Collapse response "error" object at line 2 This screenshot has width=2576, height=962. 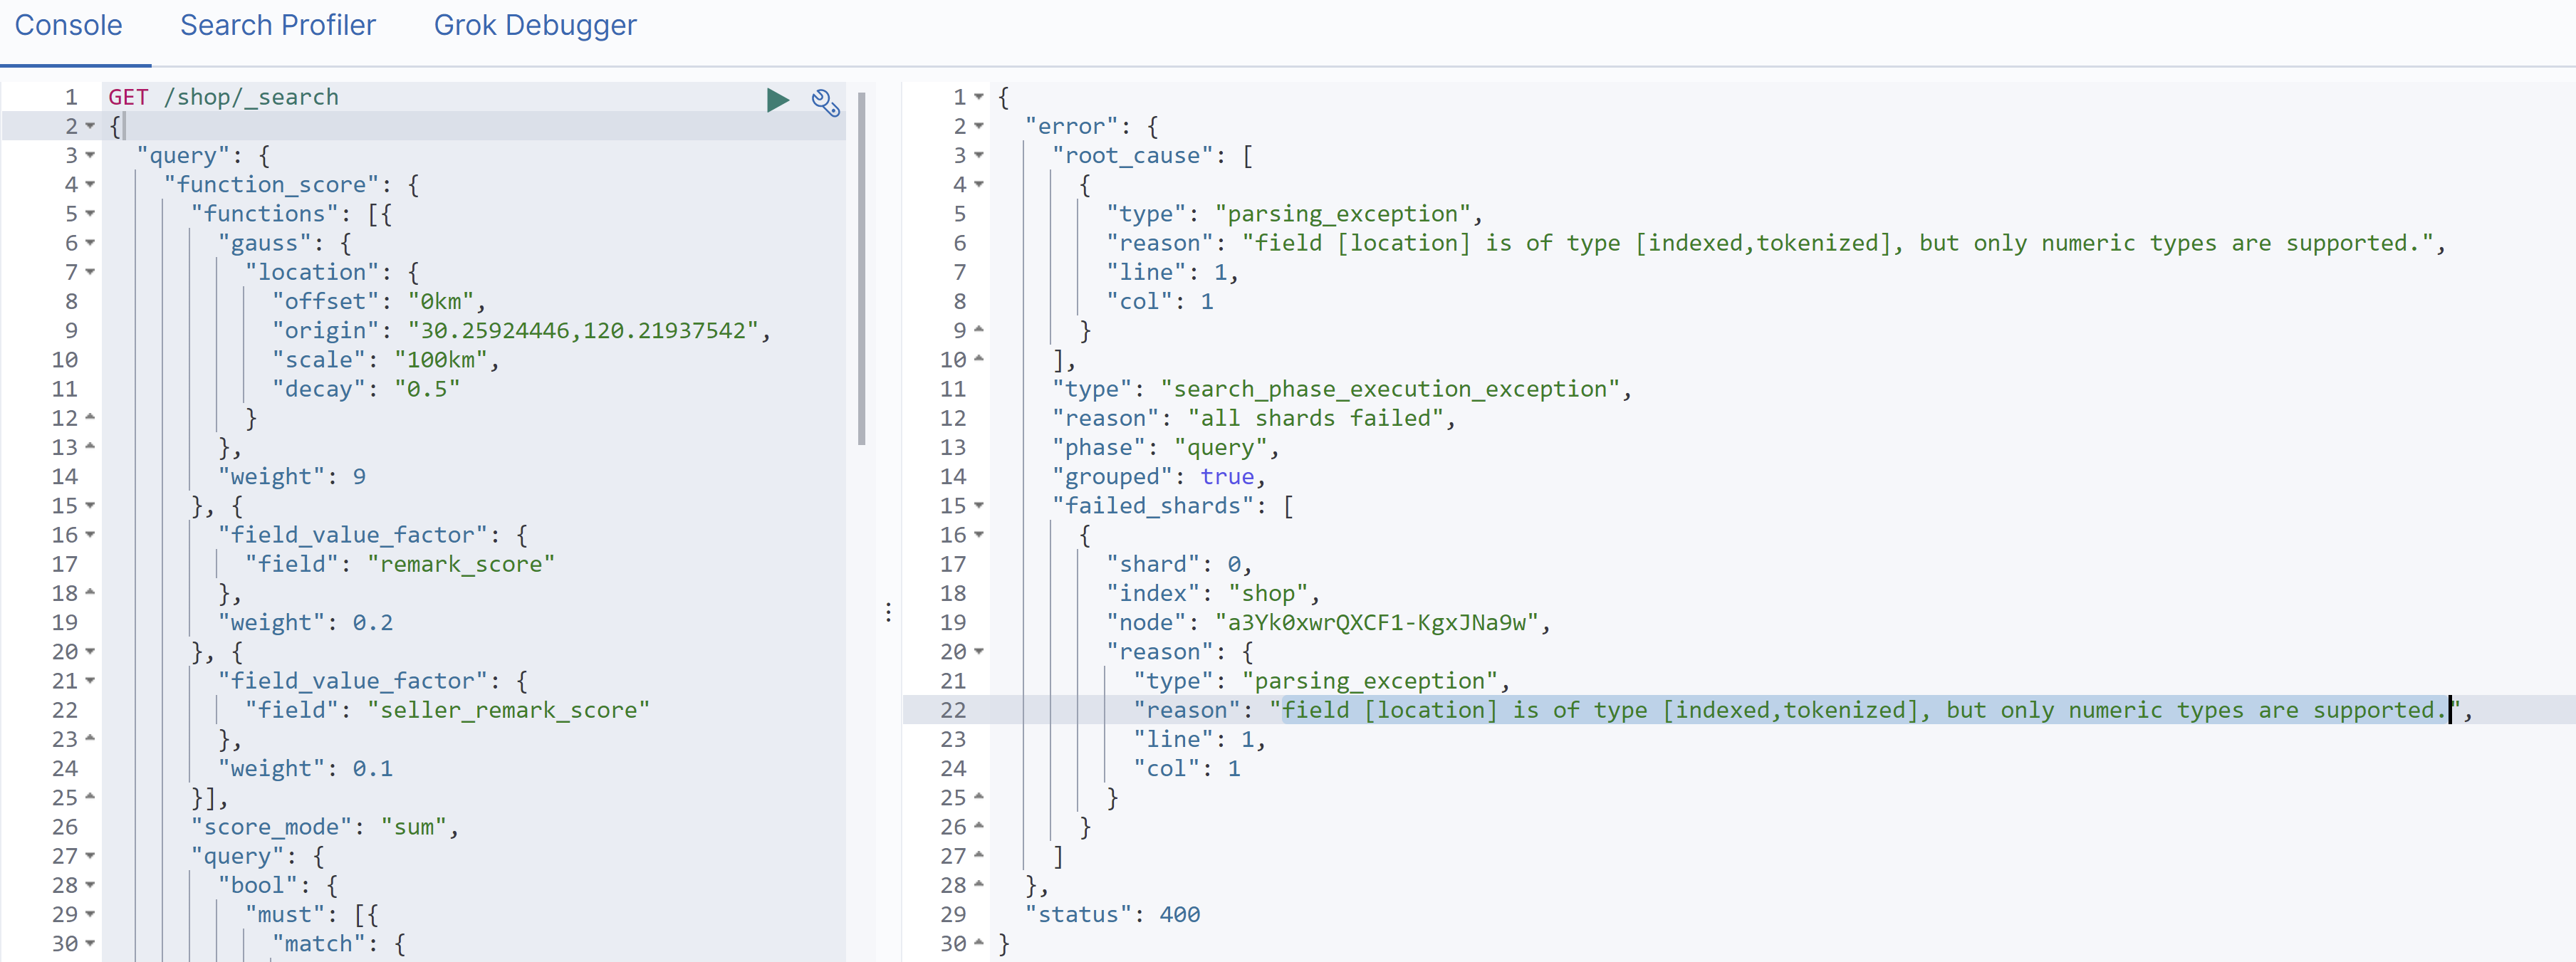click(979, 126)
